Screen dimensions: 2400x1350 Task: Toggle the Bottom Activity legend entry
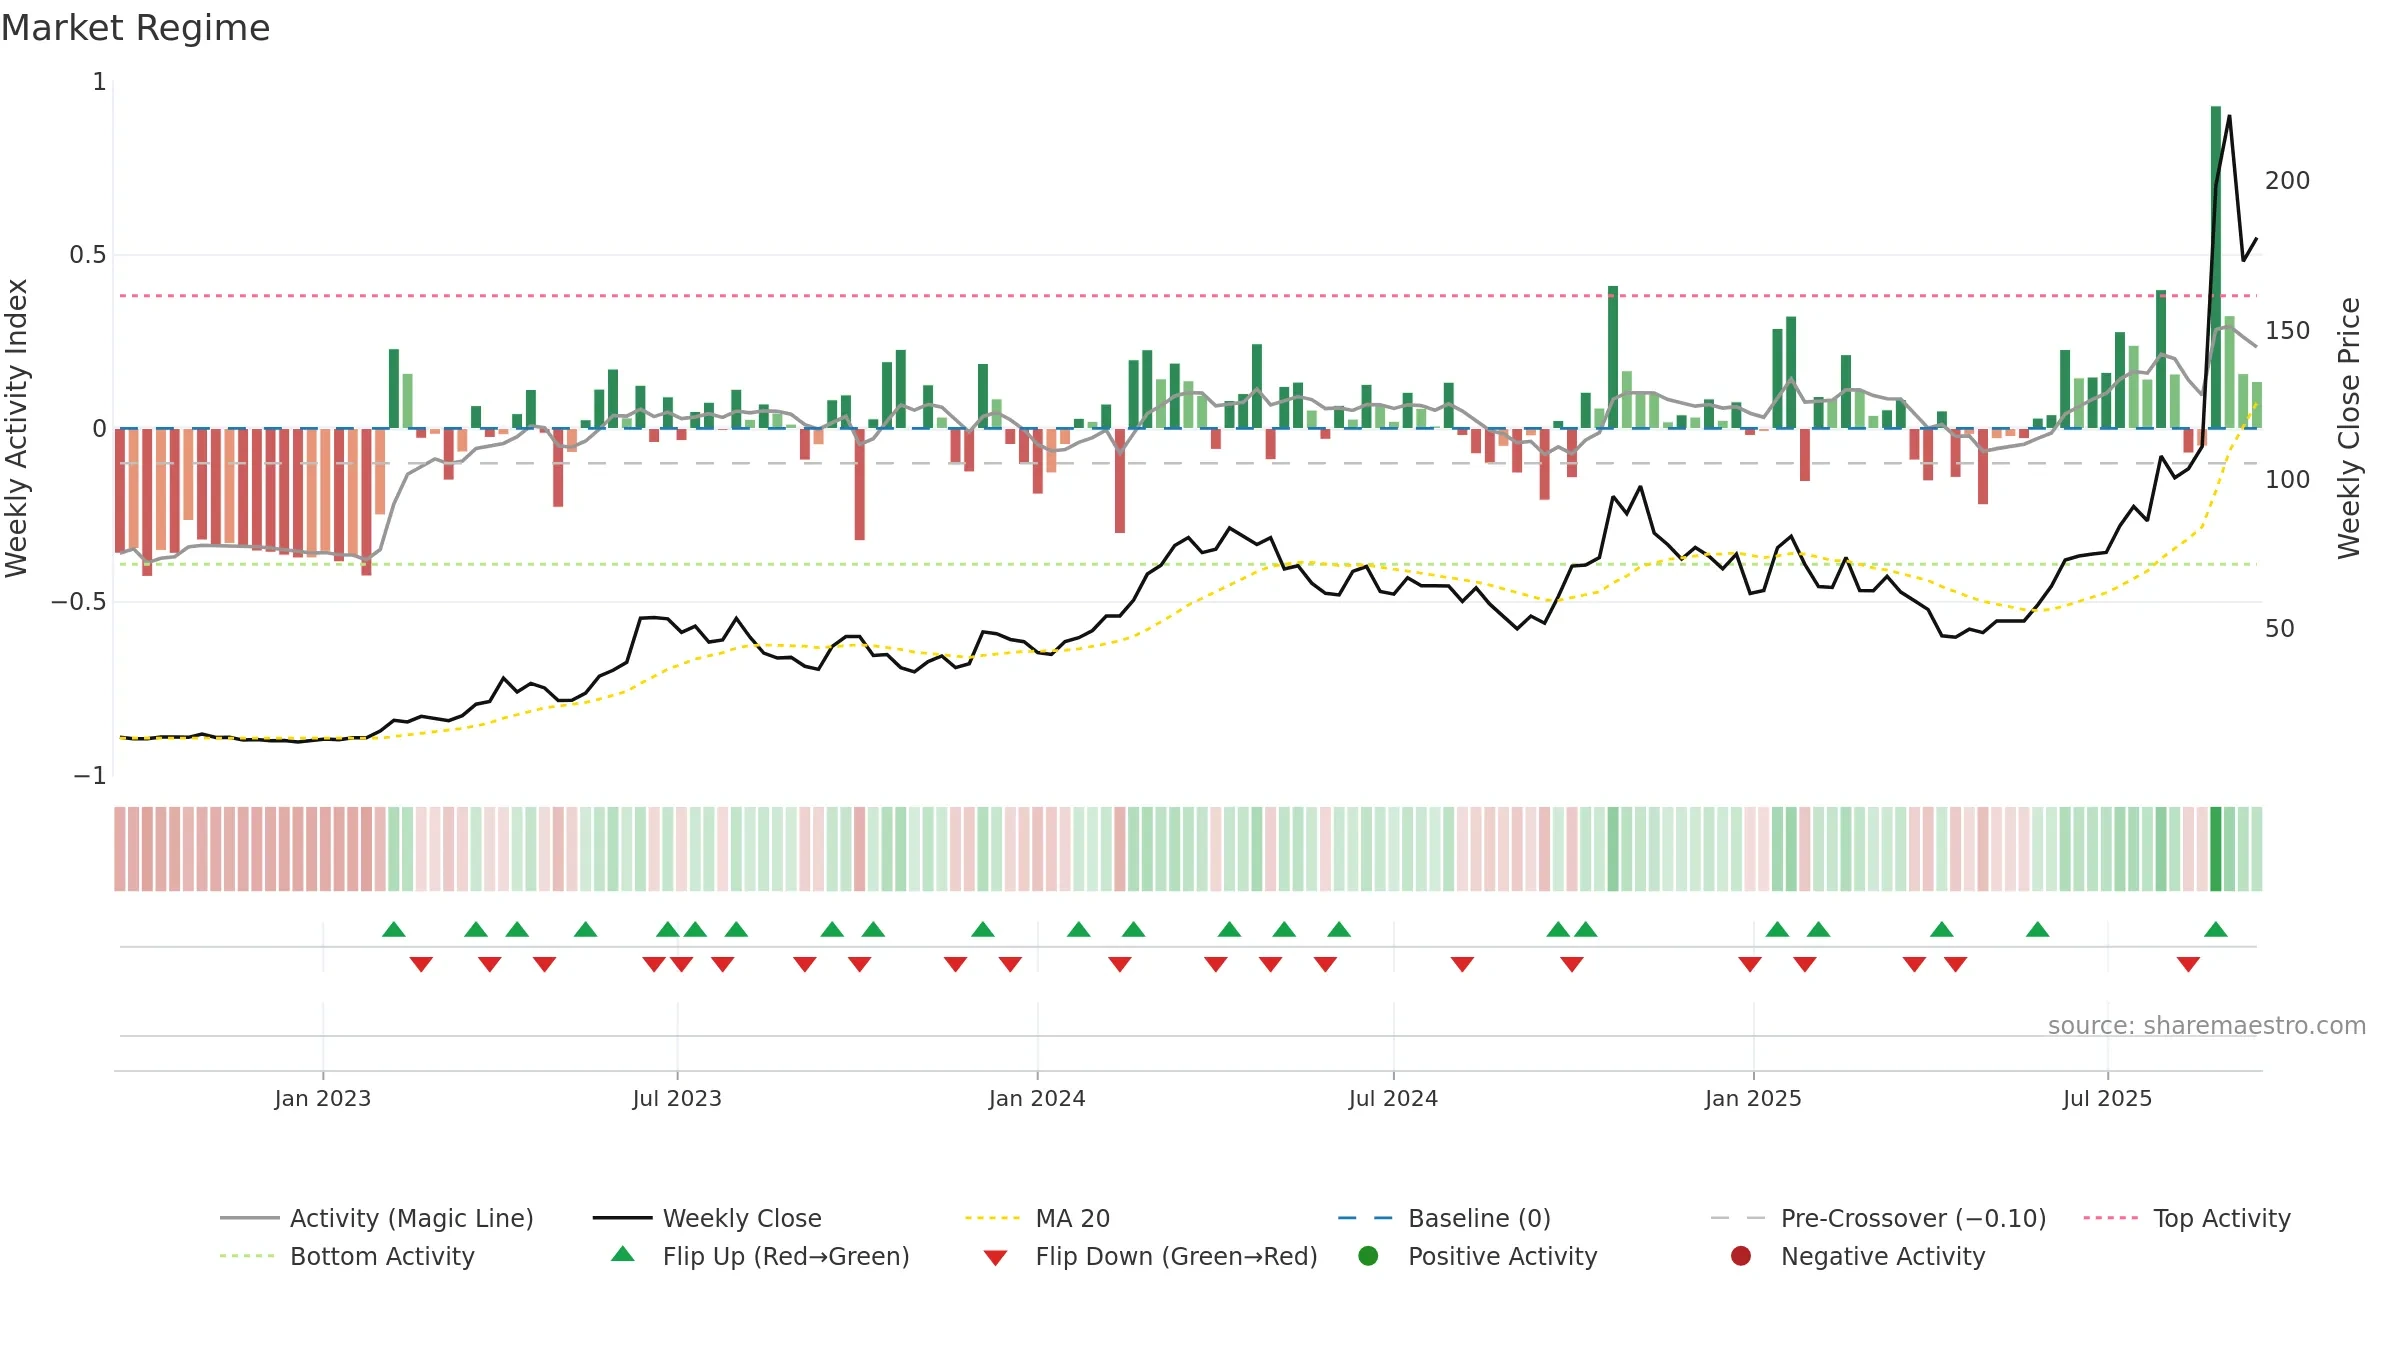(x=347, y=1256)
